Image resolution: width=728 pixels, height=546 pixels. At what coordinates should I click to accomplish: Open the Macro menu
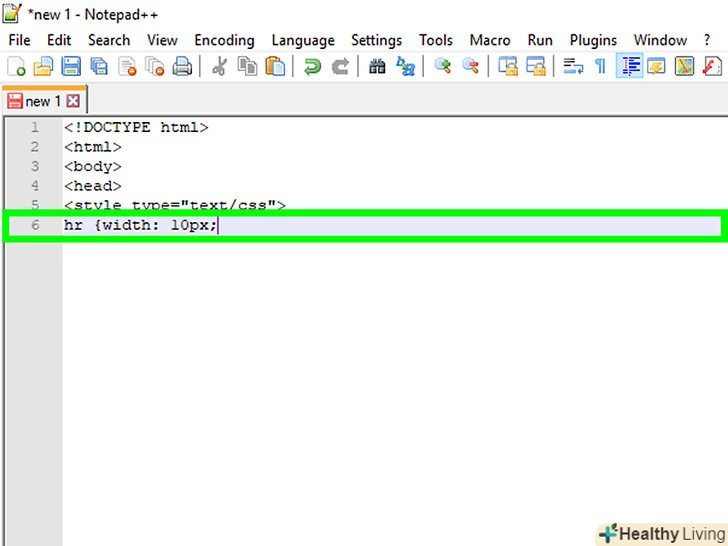490,40
